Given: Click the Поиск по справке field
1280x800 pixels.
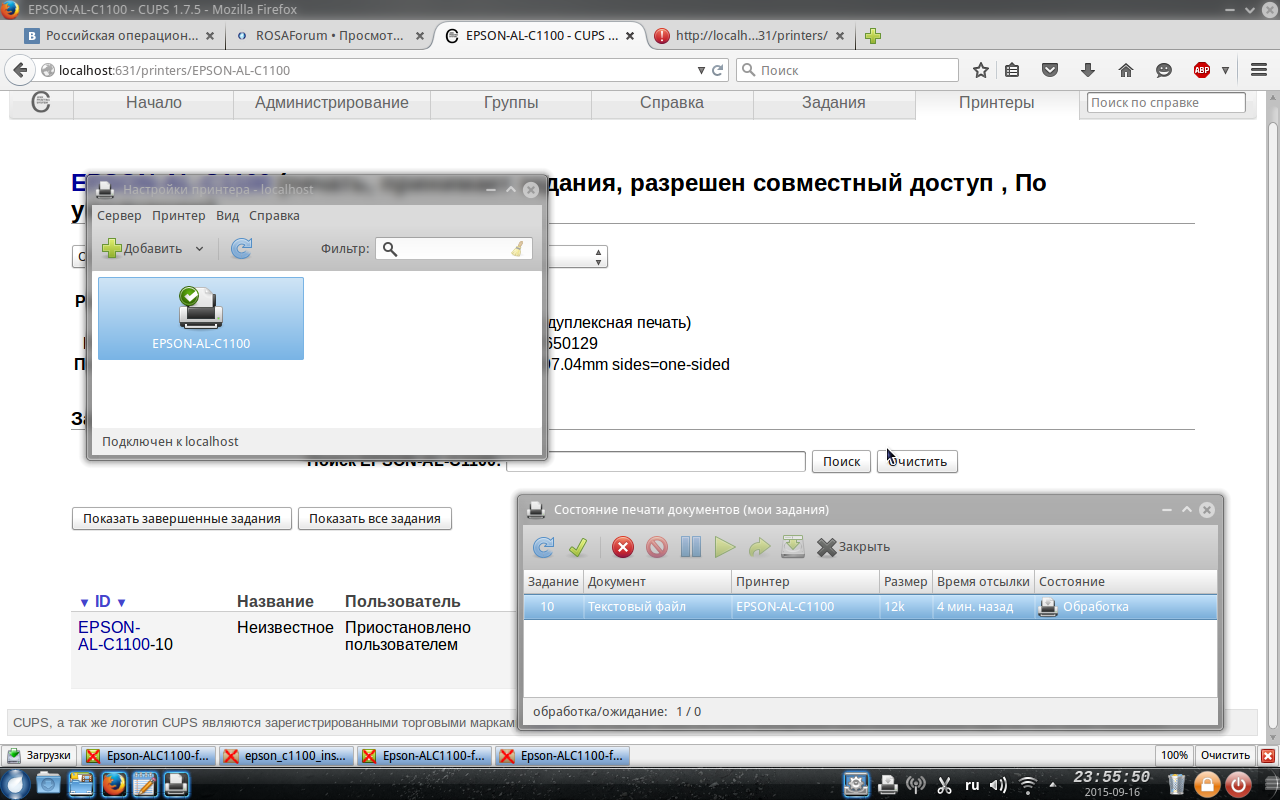Looking at the screenshot, I should tap(1166, 103).
